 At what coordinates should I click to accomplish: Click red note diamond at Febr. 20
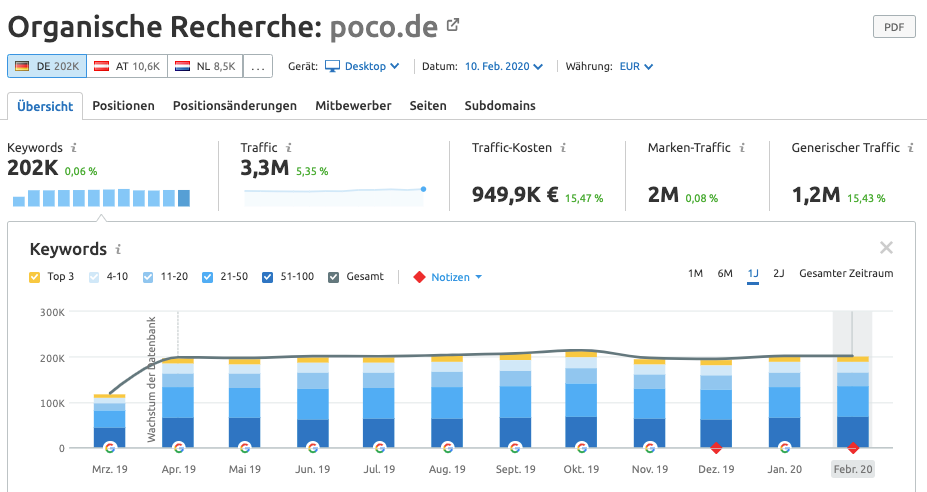pos(853,448)
